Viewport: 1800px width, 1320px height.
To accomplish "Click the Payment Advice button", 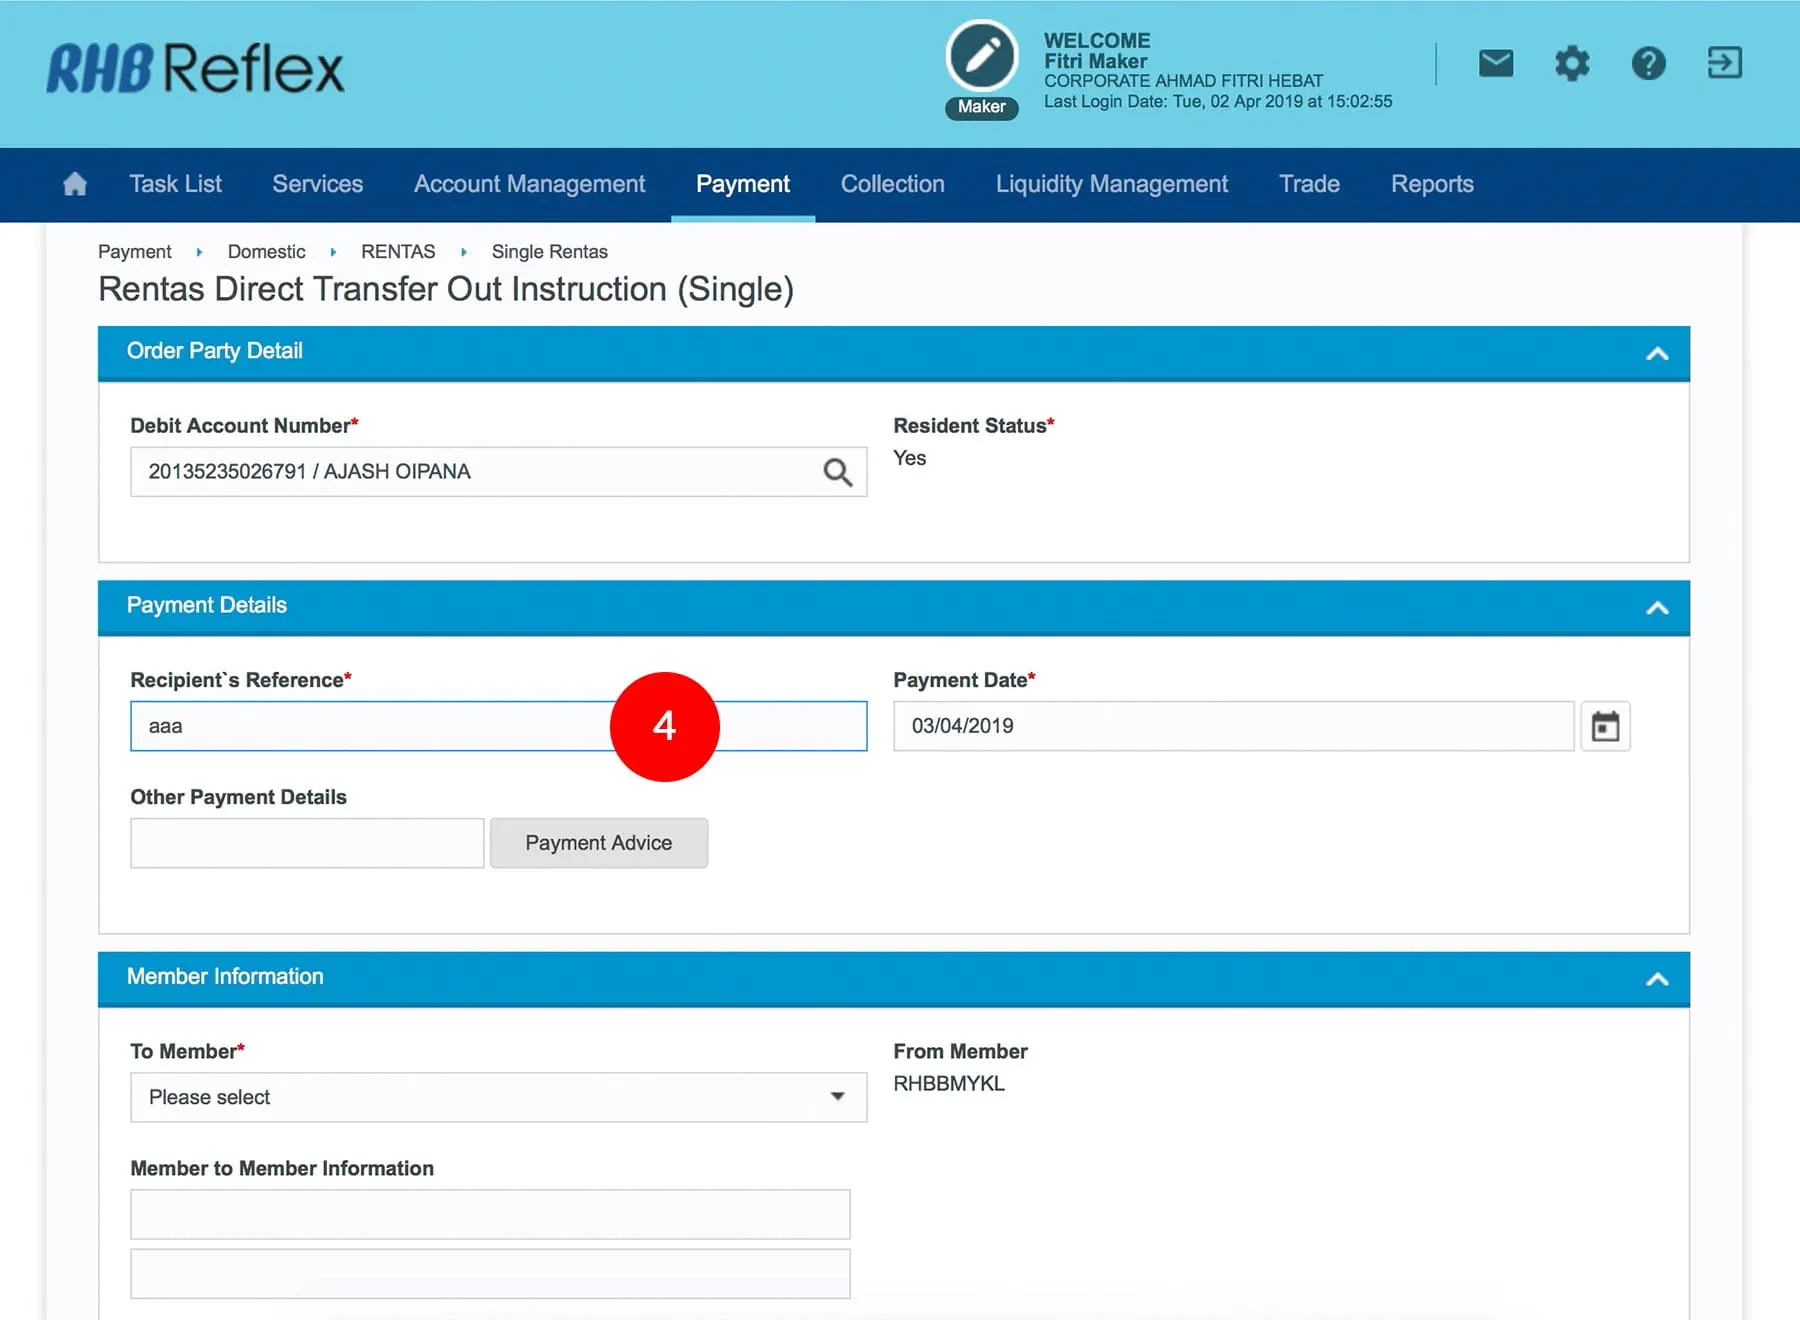I will pos(598,843).
